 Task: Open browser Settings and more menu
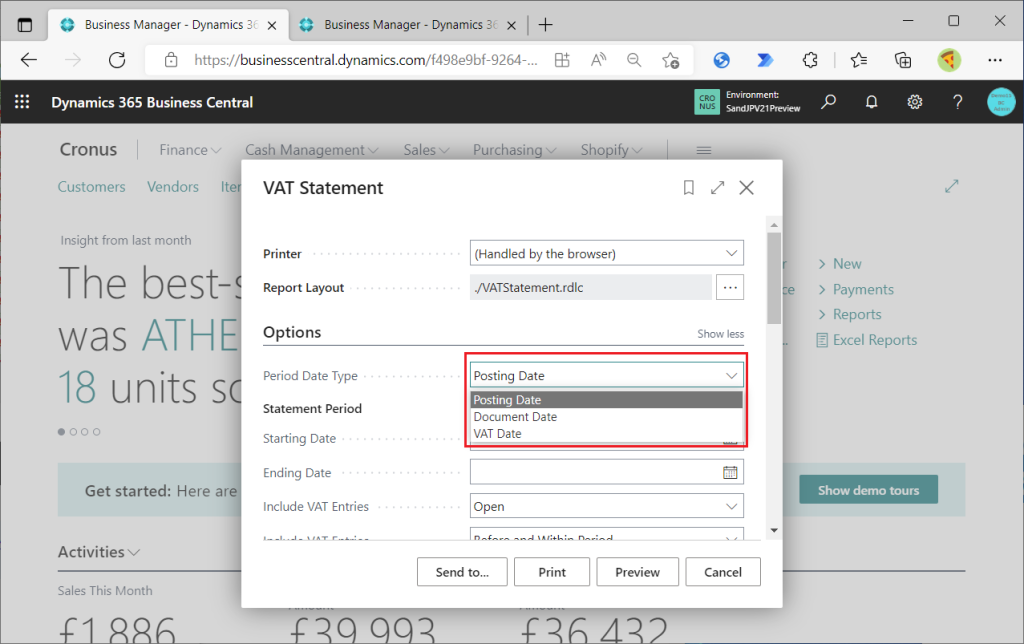(x=995, y=60)
